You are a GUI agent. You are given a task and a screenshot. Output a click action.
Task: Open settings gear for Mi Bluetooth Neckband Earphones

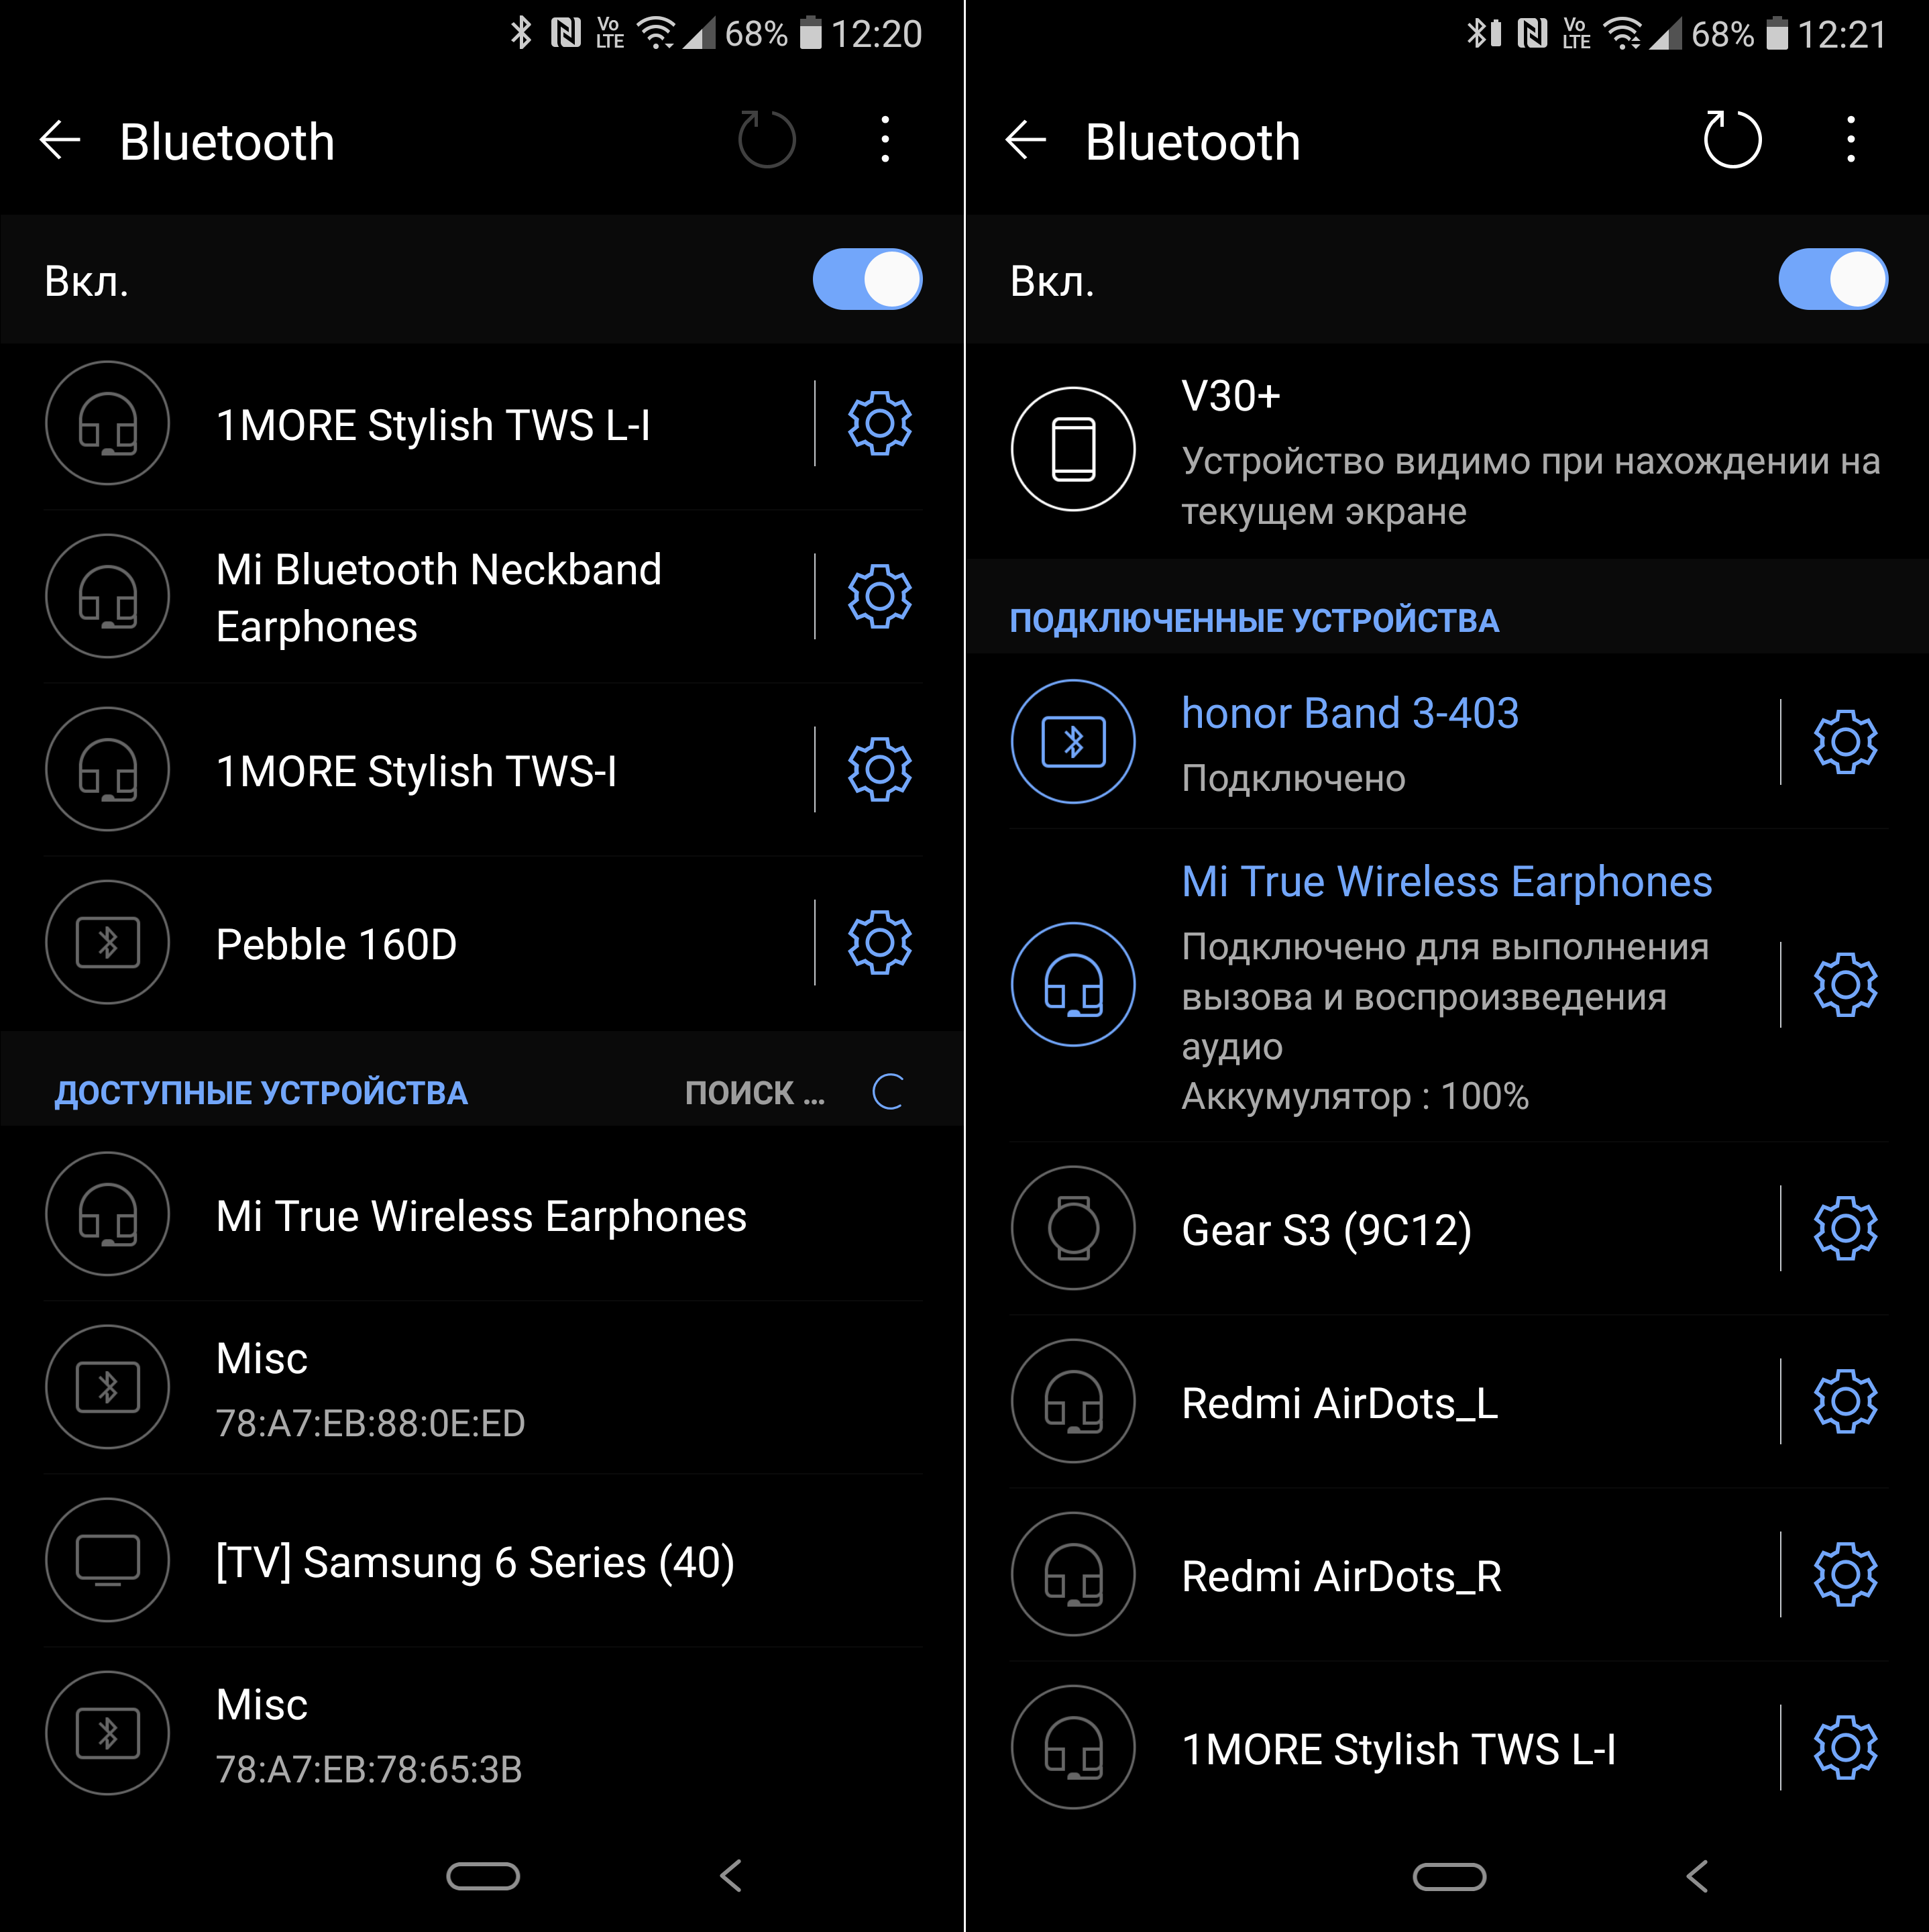tap(879, 596)
